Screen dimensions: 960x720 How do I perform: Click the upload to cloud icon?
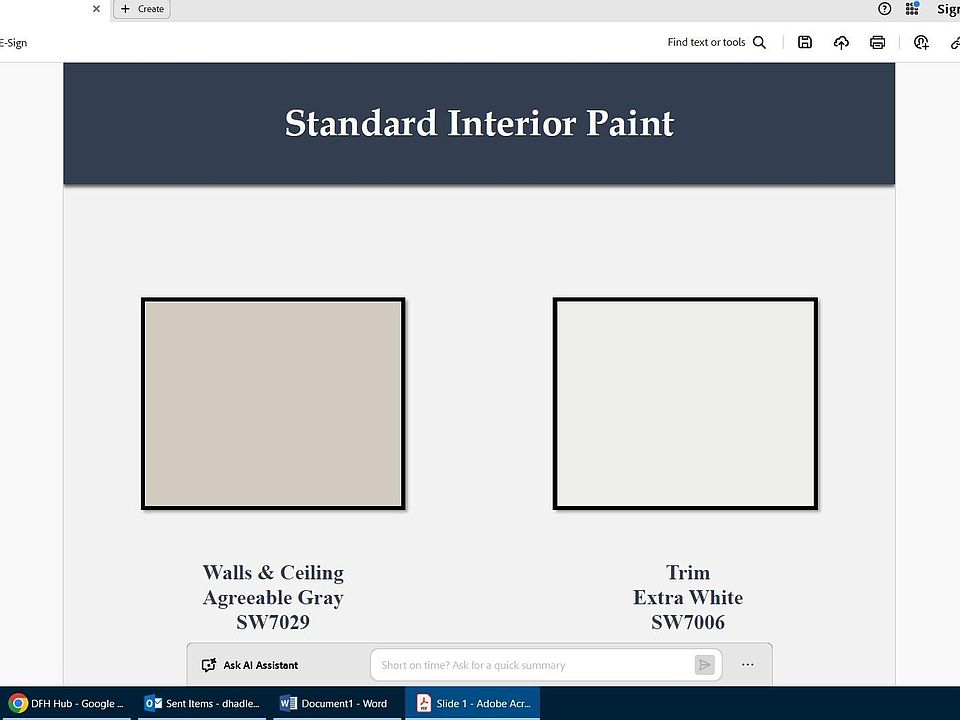point(841,42)
